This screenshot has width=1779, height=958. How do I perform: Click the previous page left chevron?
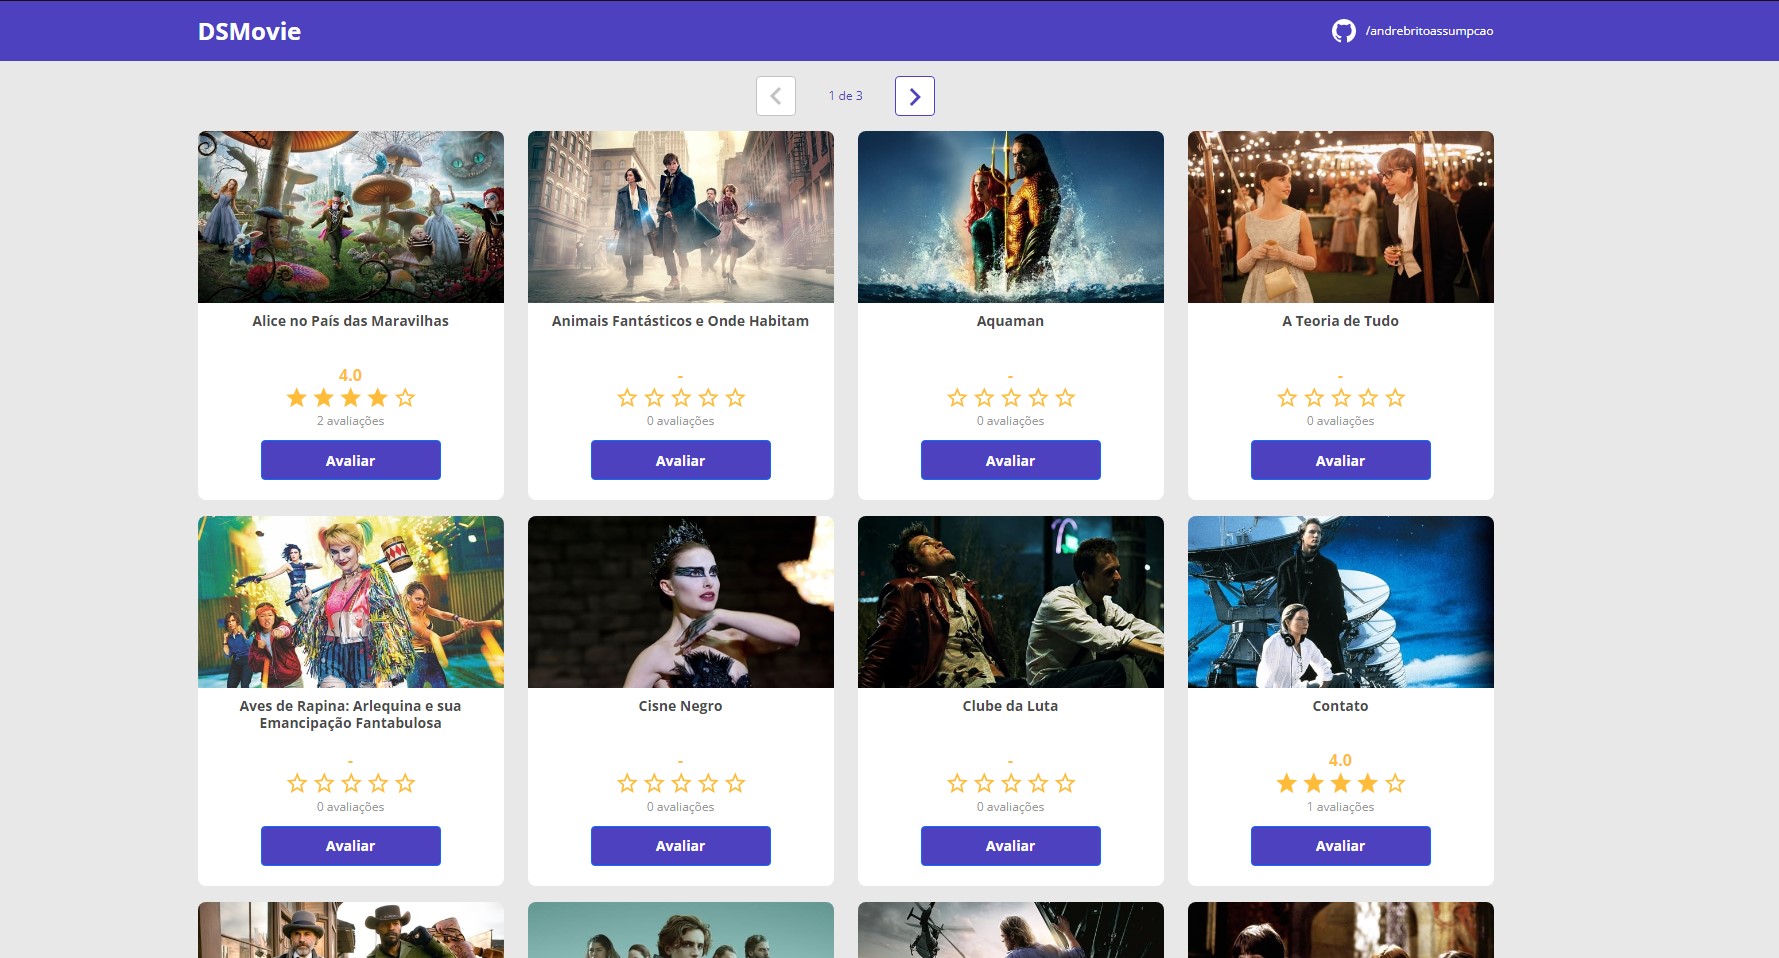[x=775, y=96]
